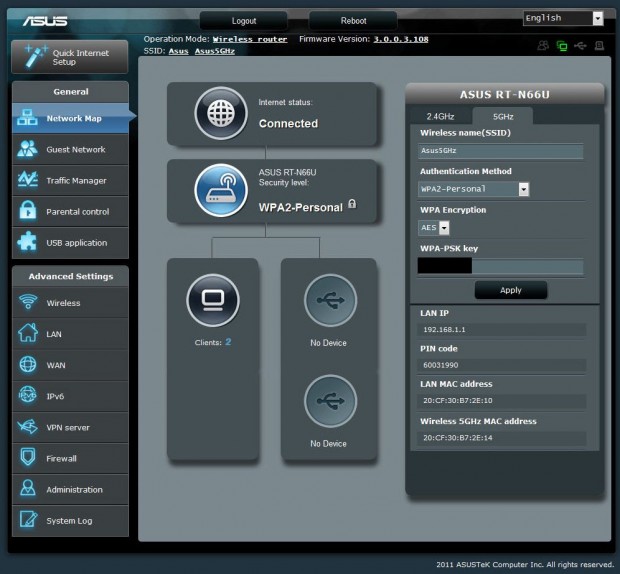The image size is (620, 574).
Task: Click the Asus SSID link in header
Action: tap(179, 51)
